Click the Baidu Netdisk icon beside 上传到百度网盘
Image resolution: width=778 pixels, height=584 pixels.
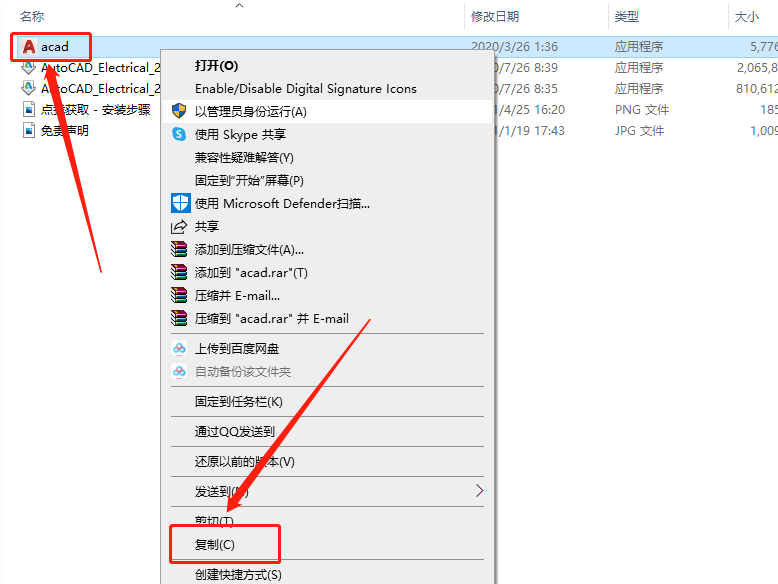[x=179, y=348]
